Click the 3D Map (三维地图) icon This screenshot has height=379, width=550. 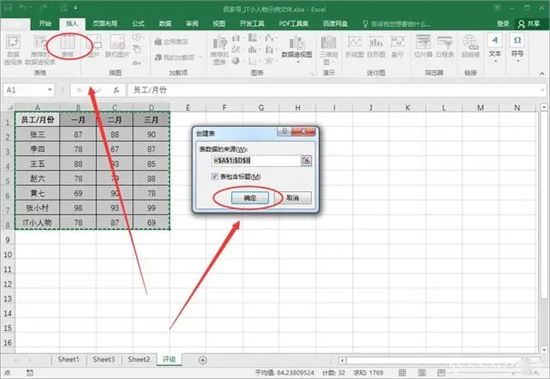pyautogui.click(x=329, y=50)
